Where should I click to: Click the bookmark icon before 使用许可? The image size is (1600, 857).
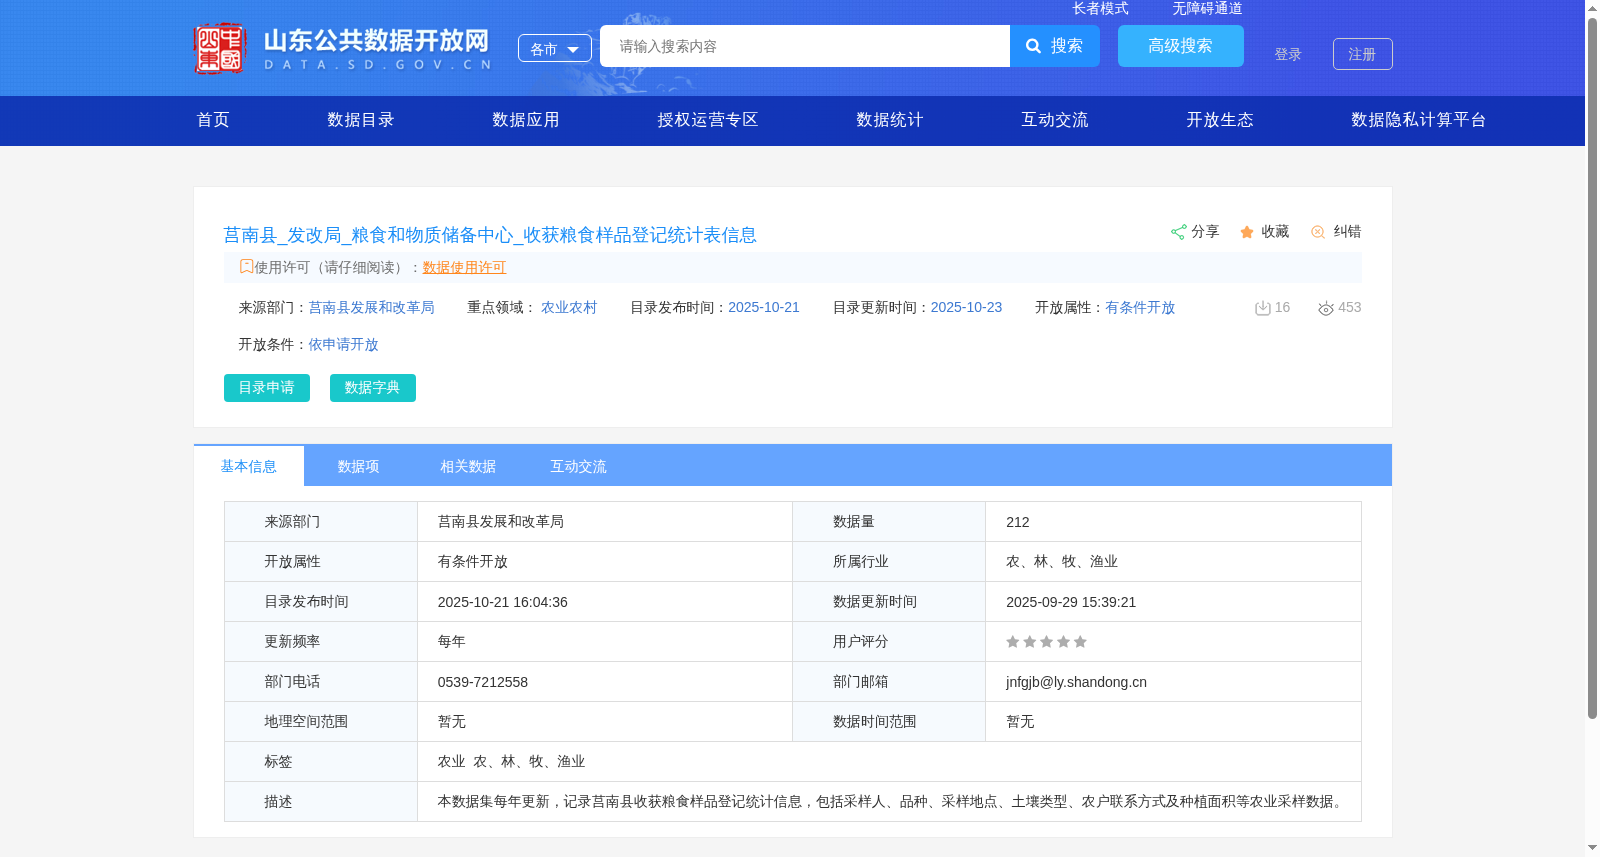[x=246, y=266]
